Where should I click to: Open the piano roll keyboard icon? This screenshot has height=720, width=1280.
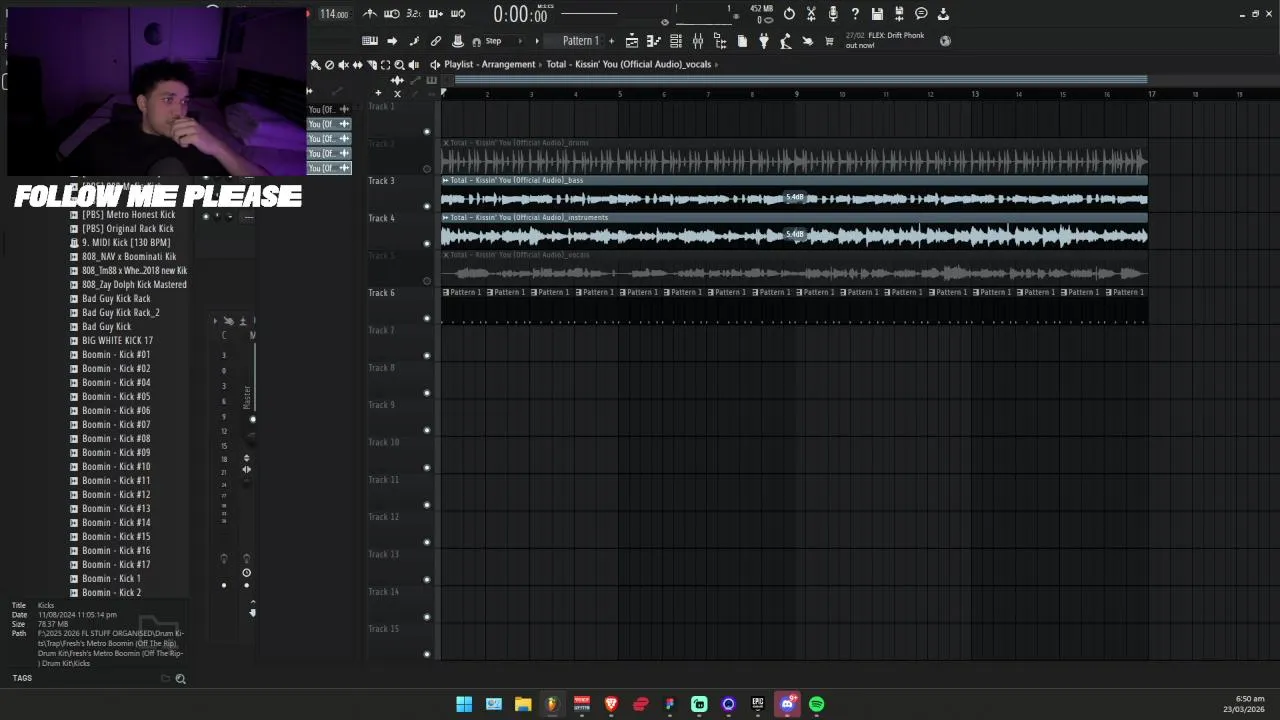pyautogui.click(x=370, y=41)
